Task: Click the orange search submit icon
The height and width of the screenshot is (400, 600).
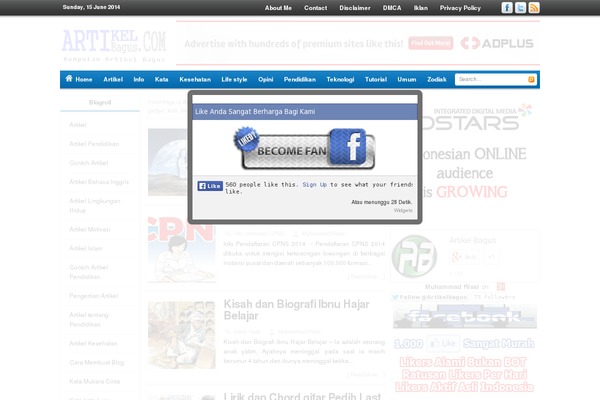Action: (x=531, y=79)
